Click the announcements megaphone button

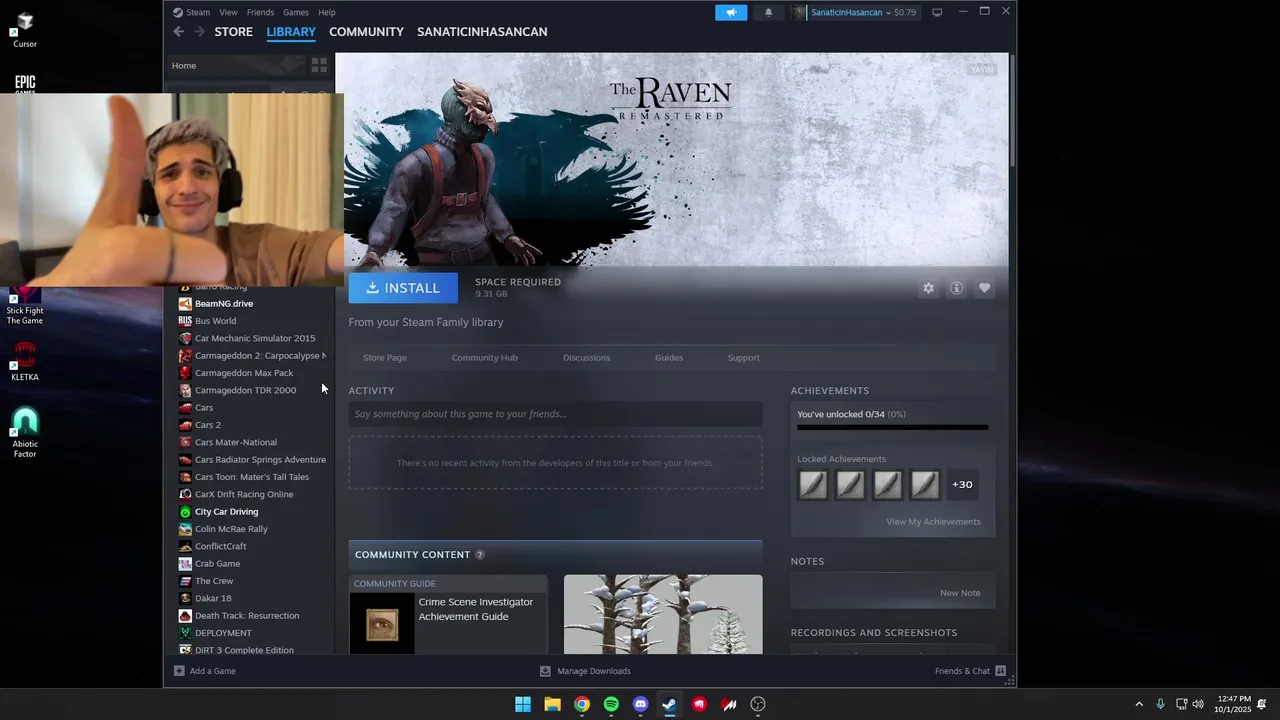pos(731,12)
